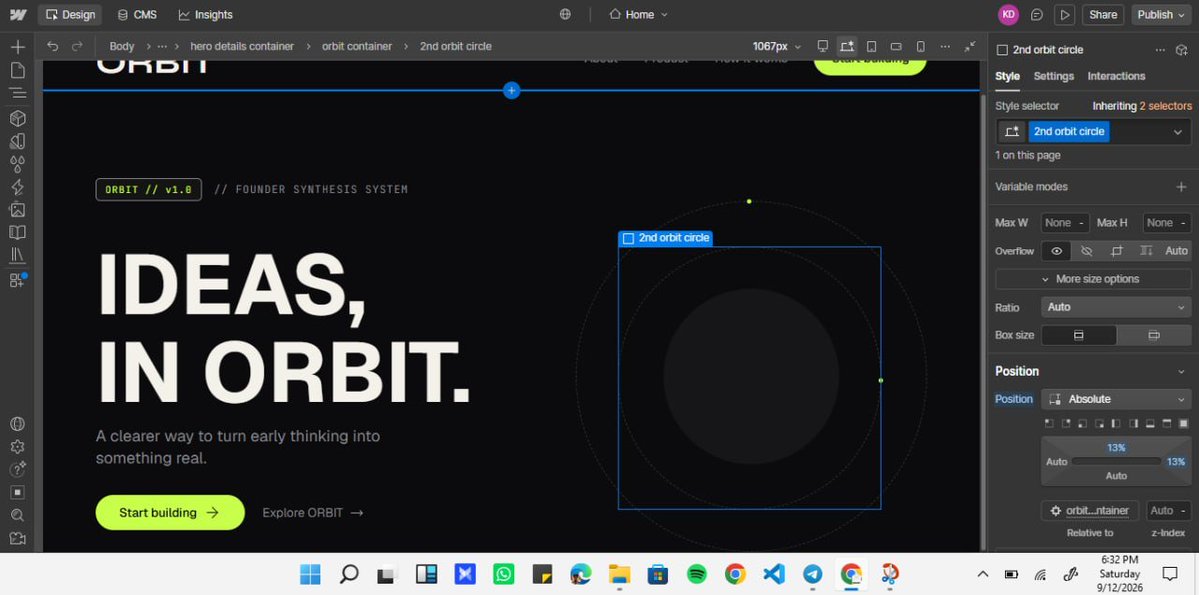
Task: Click Start building button on canvas
Action: (170, 512)
